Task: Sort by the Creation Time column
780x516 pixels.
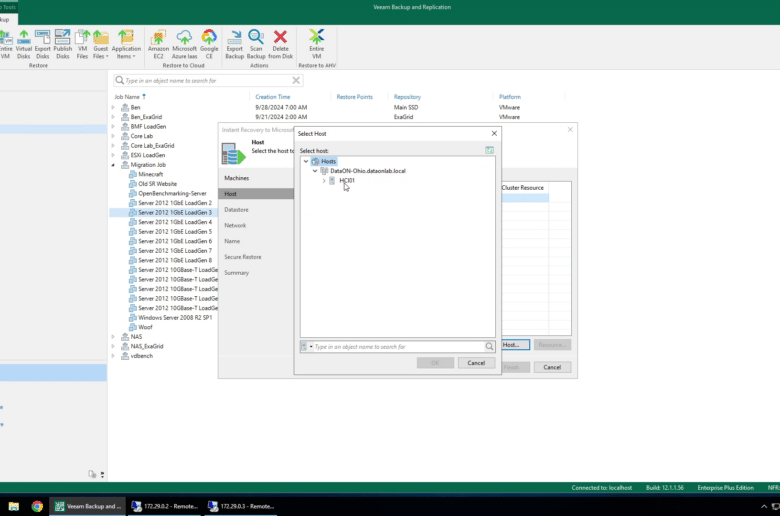Action: point(273,97)
